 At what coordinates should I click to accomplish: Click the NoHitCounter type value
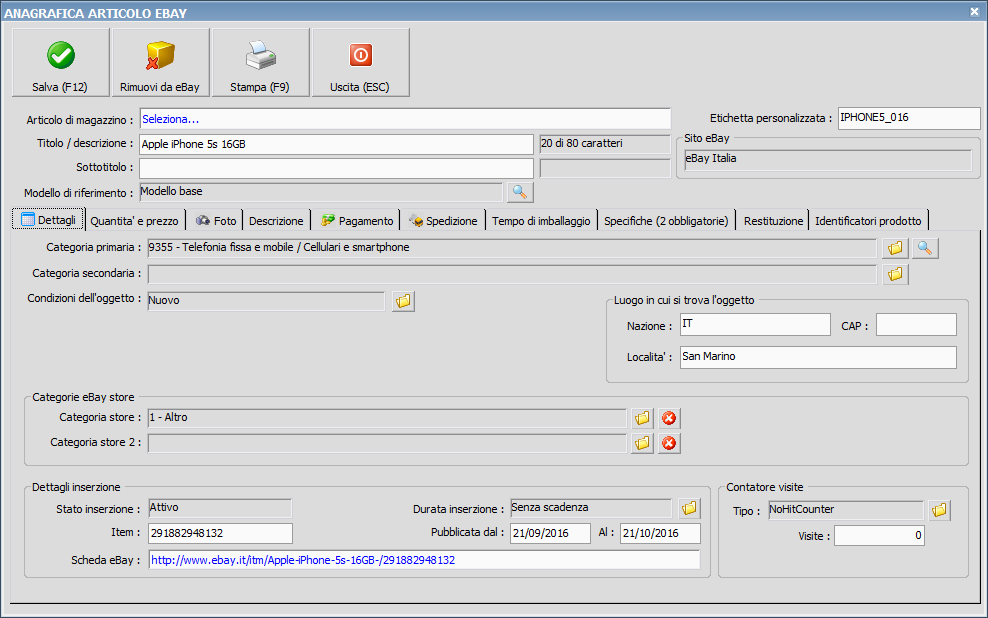pos(846,510)
